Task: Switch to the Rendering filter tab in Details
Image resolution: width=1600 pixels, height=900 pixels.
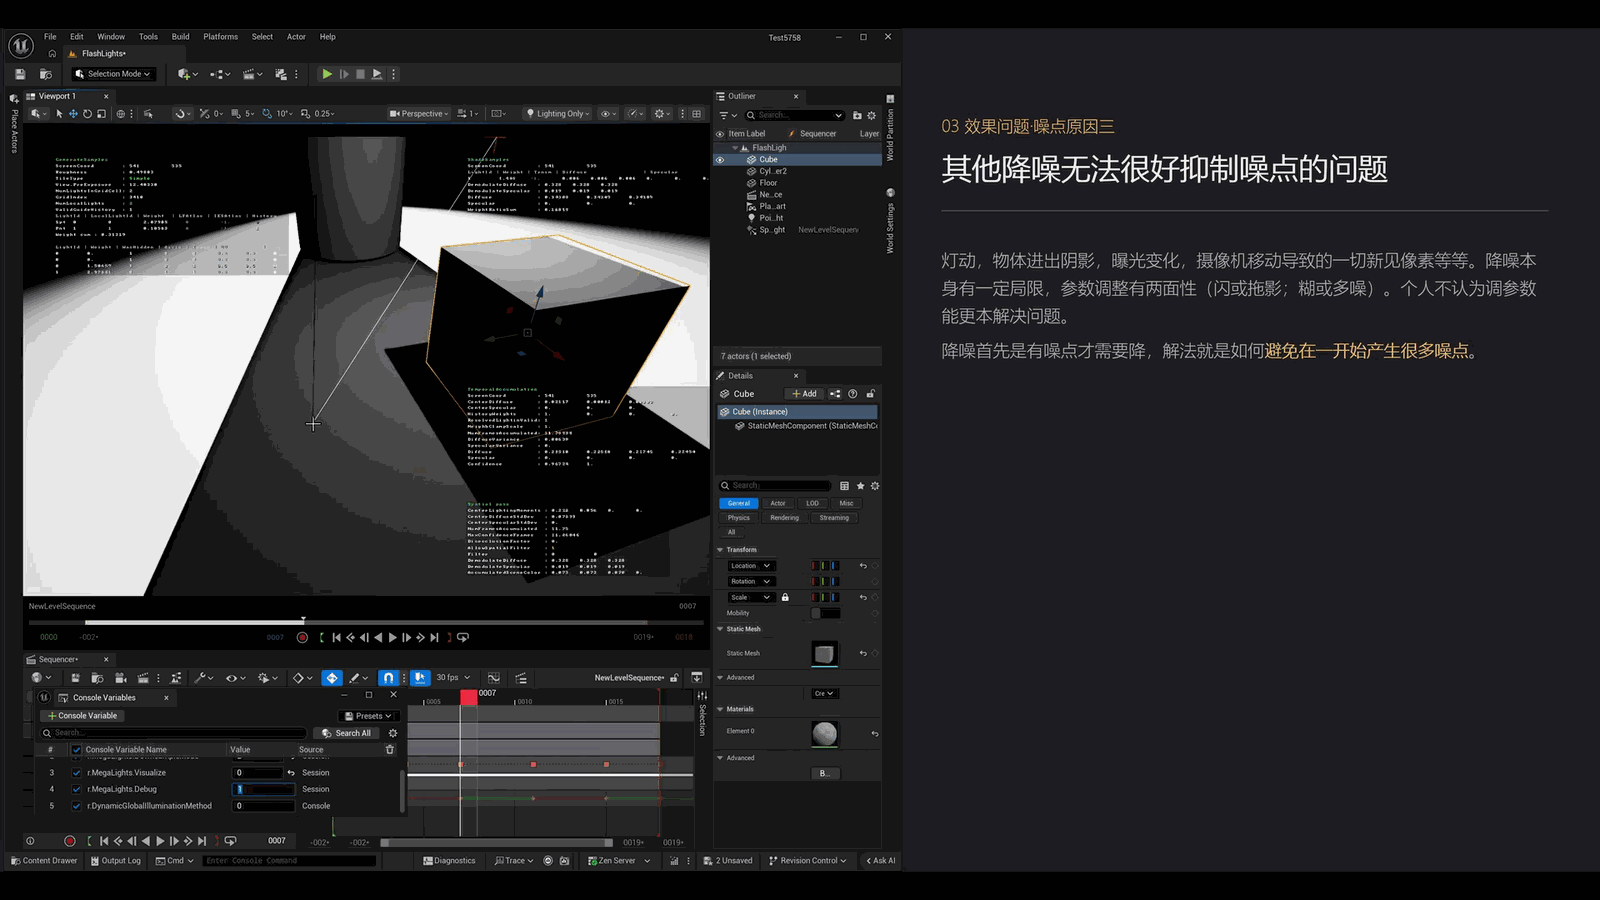Action: pyautogui.click(x=784, y=518)
